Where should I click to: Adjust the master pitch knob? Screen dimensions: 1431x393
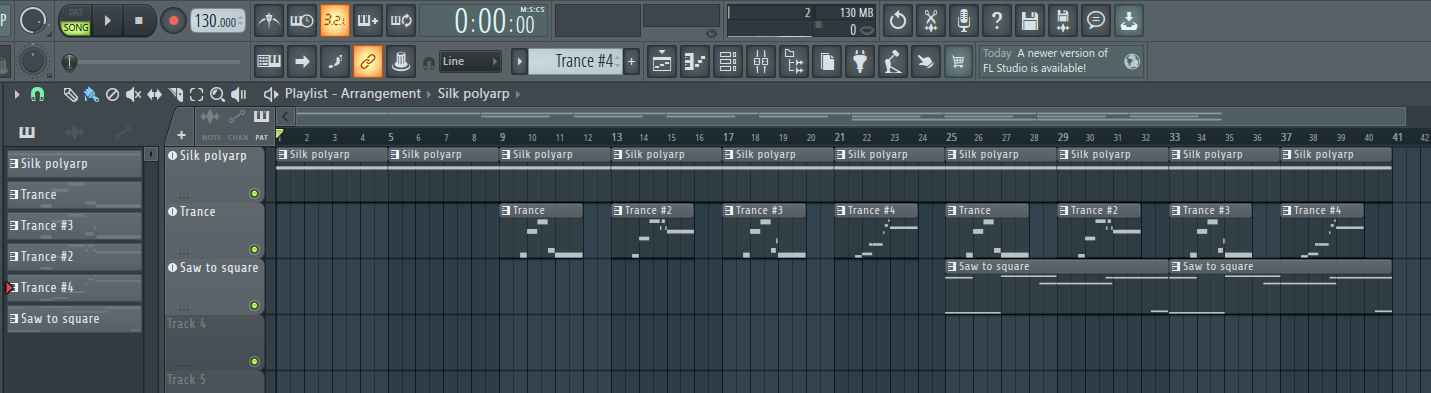coord(33,62)
